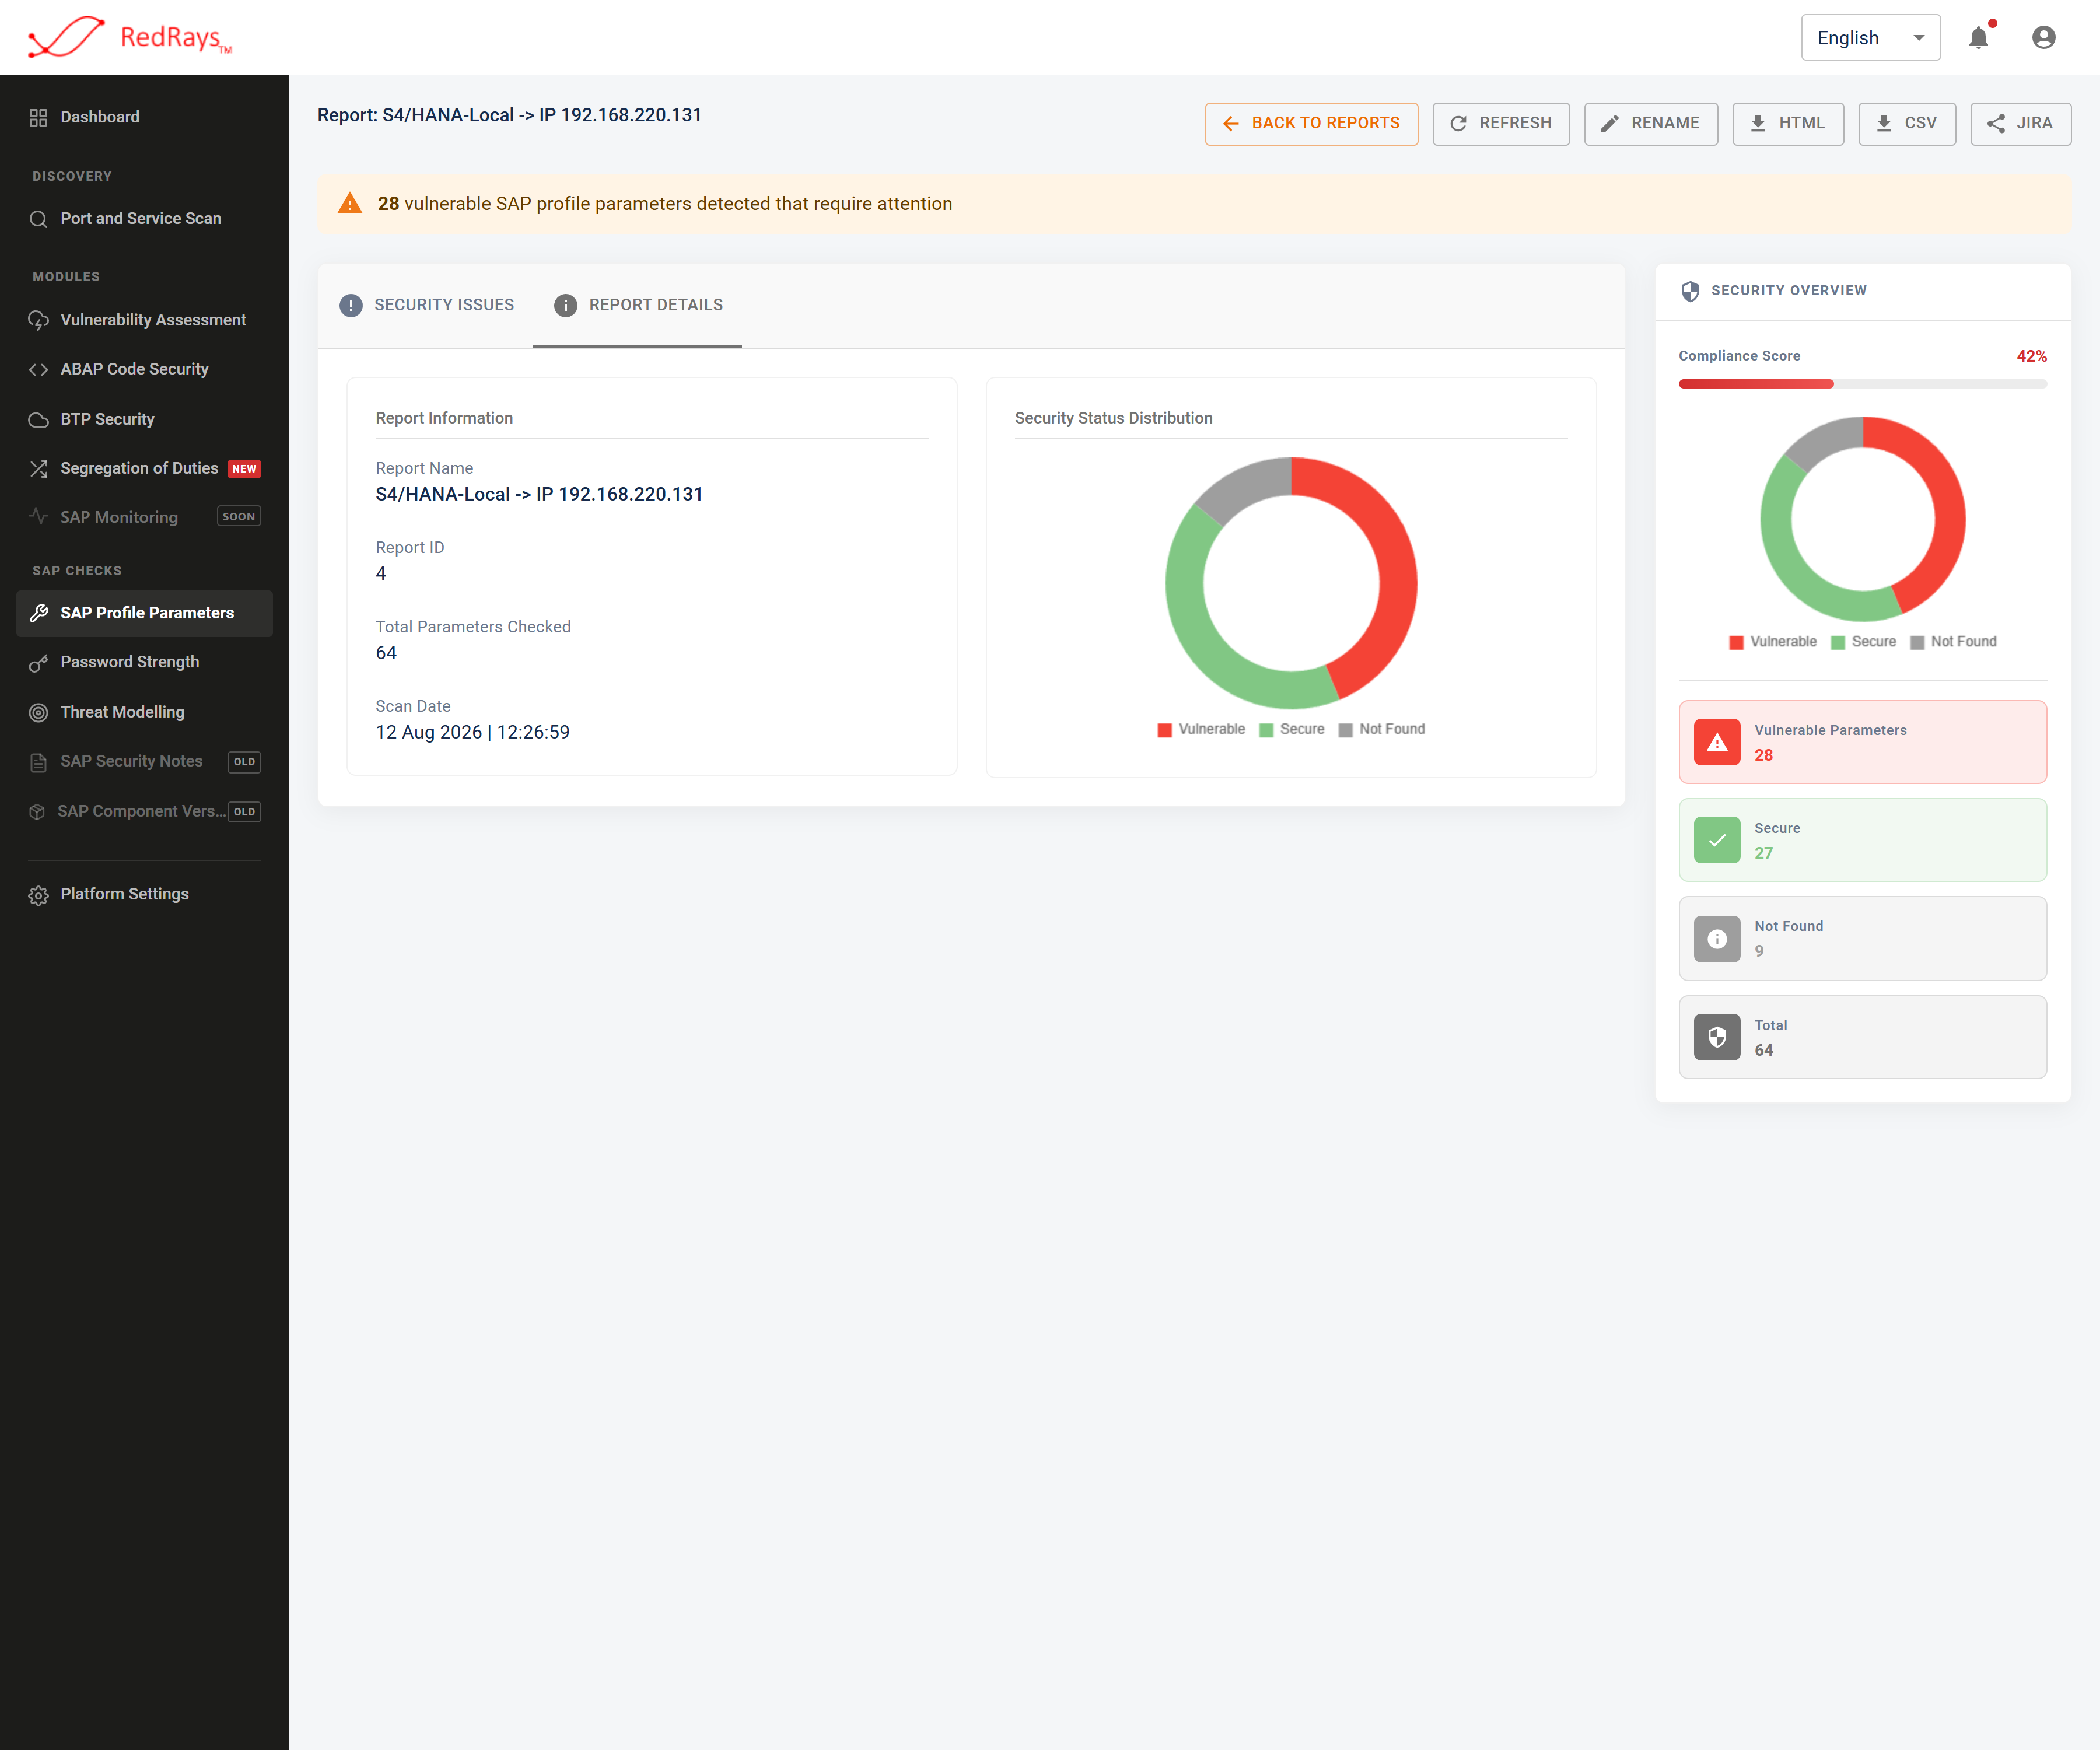Click the SAP Security Notes document icon
The height and width of the screenshot is (1750, 2100).
(38, 762)
